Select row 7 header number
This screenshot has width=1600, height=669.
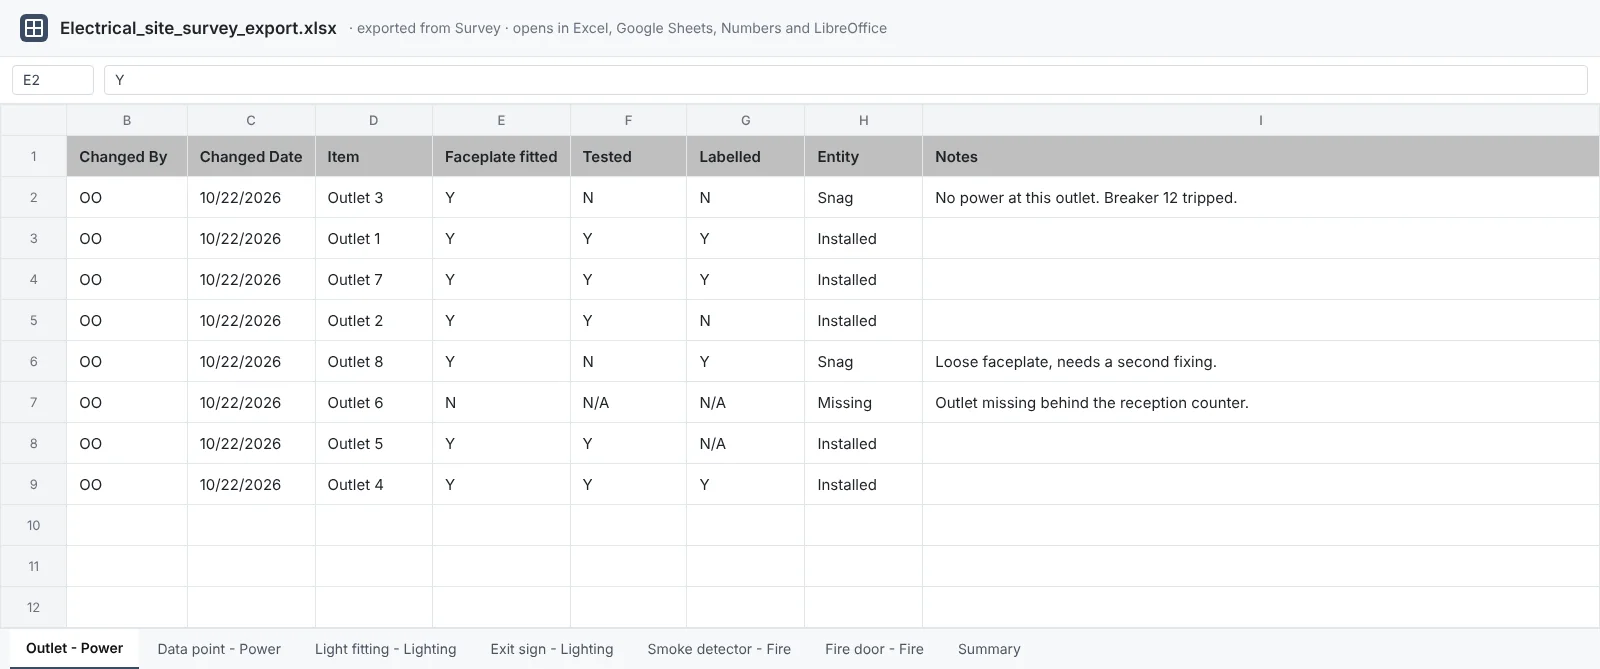34,402
